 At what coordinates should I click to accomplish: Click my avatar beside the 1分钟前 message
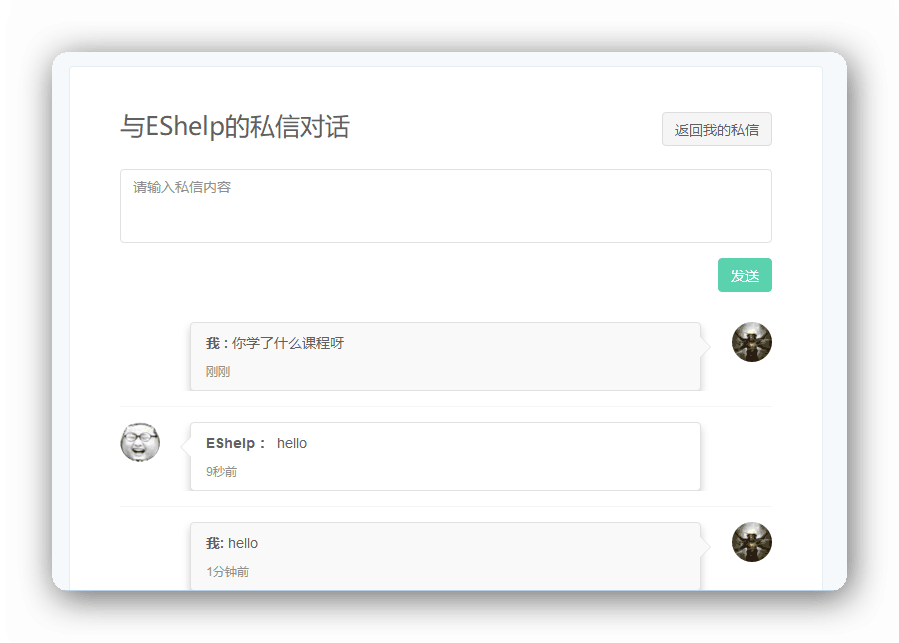[x=751, y=542]
